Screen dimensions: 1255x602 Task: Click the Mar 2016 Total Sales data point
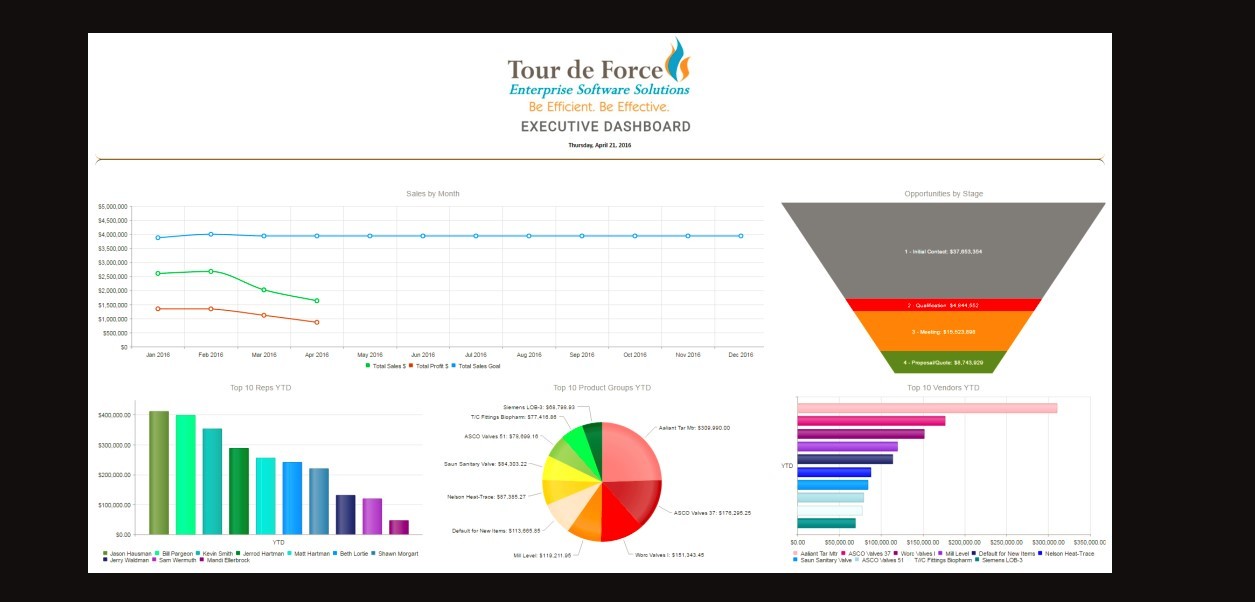point(264,290)
